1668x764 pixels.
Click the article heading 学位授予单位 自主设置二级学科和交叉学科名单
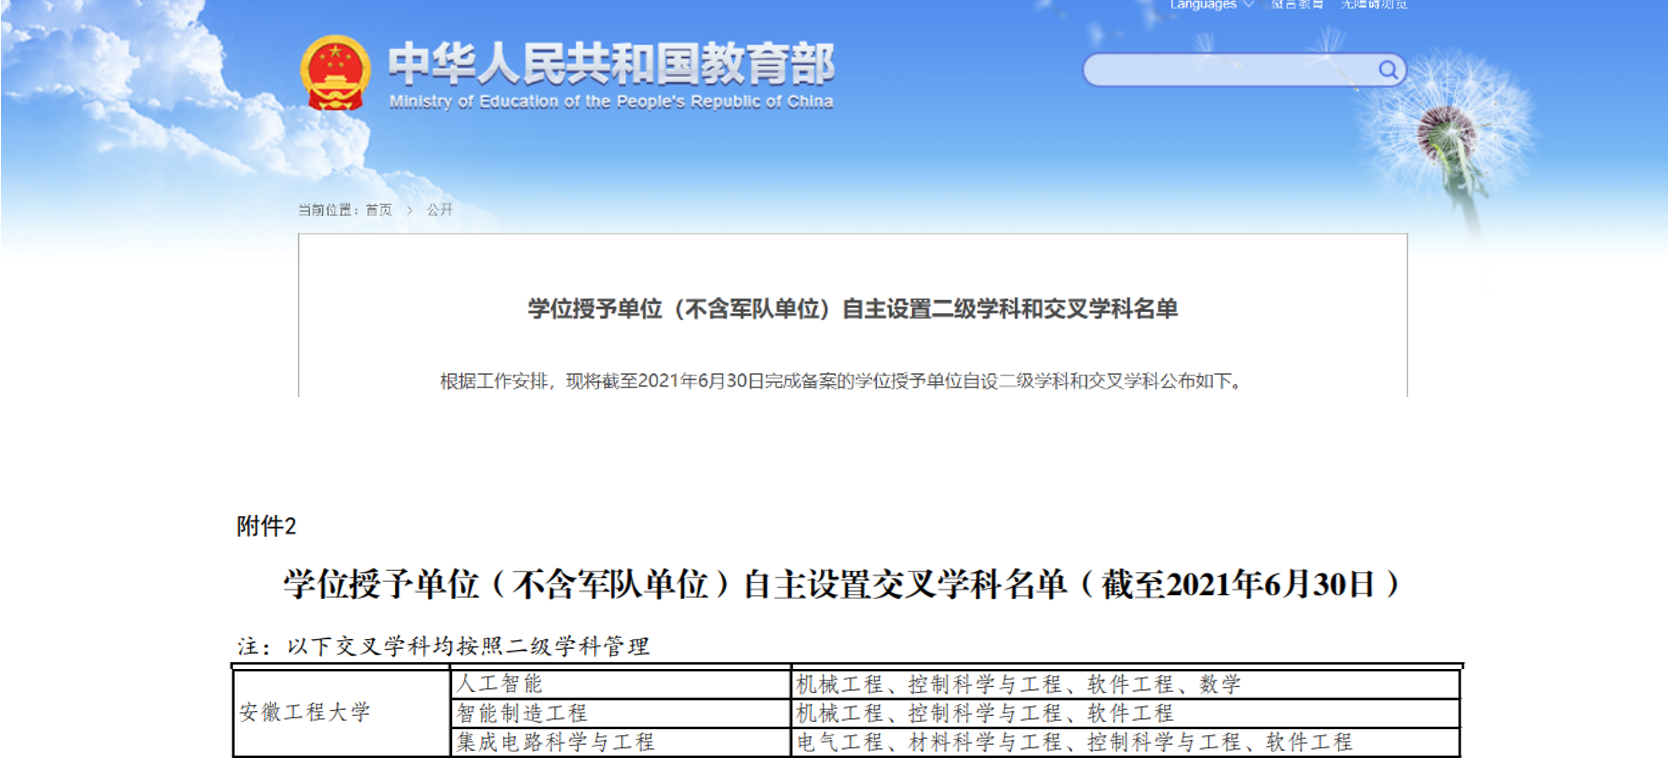(x=852, y=309)
